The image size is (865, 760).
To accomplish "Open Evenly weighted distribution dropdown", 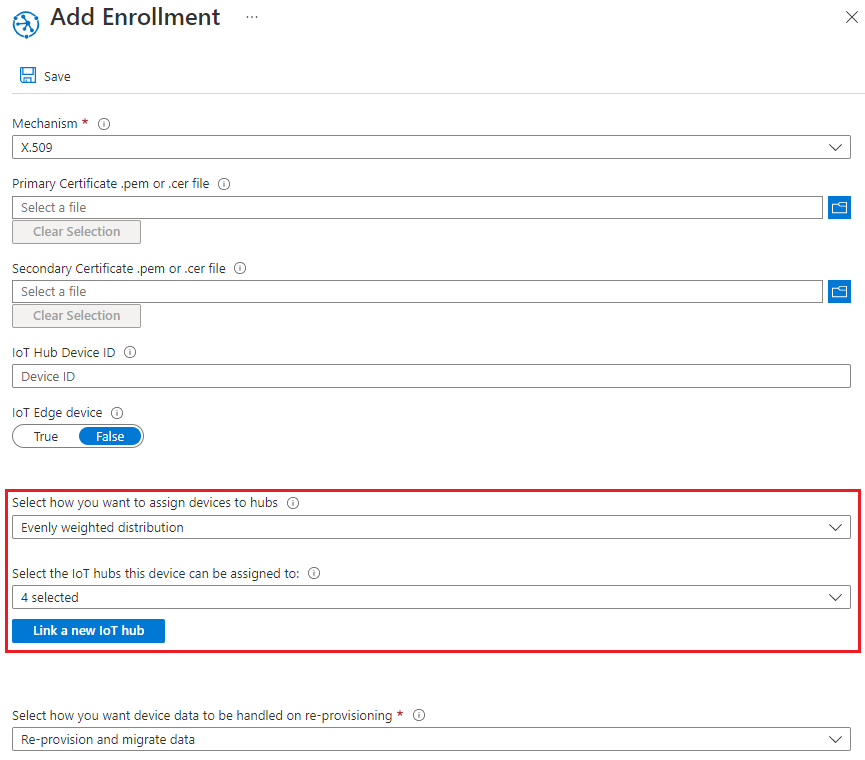I will (431, 527).
